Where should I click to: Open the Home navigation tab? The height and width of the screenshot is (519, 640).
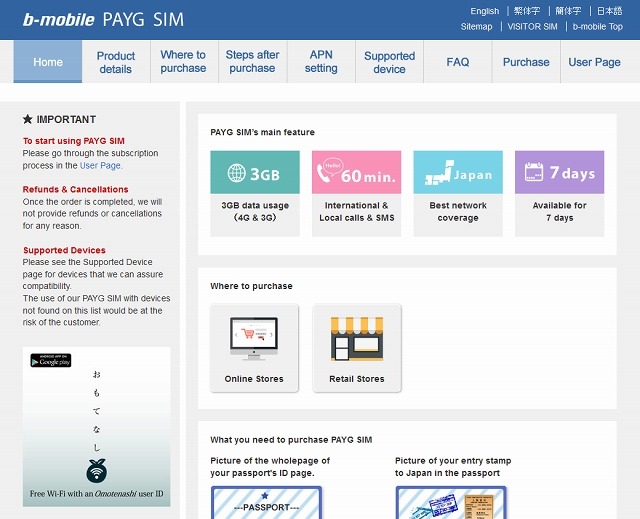48,62
